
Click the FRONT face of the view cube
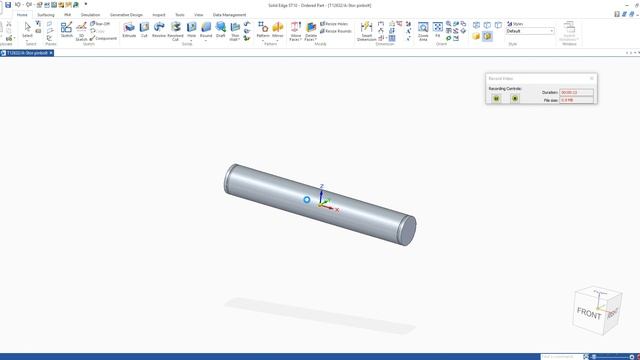click(589, 313)
